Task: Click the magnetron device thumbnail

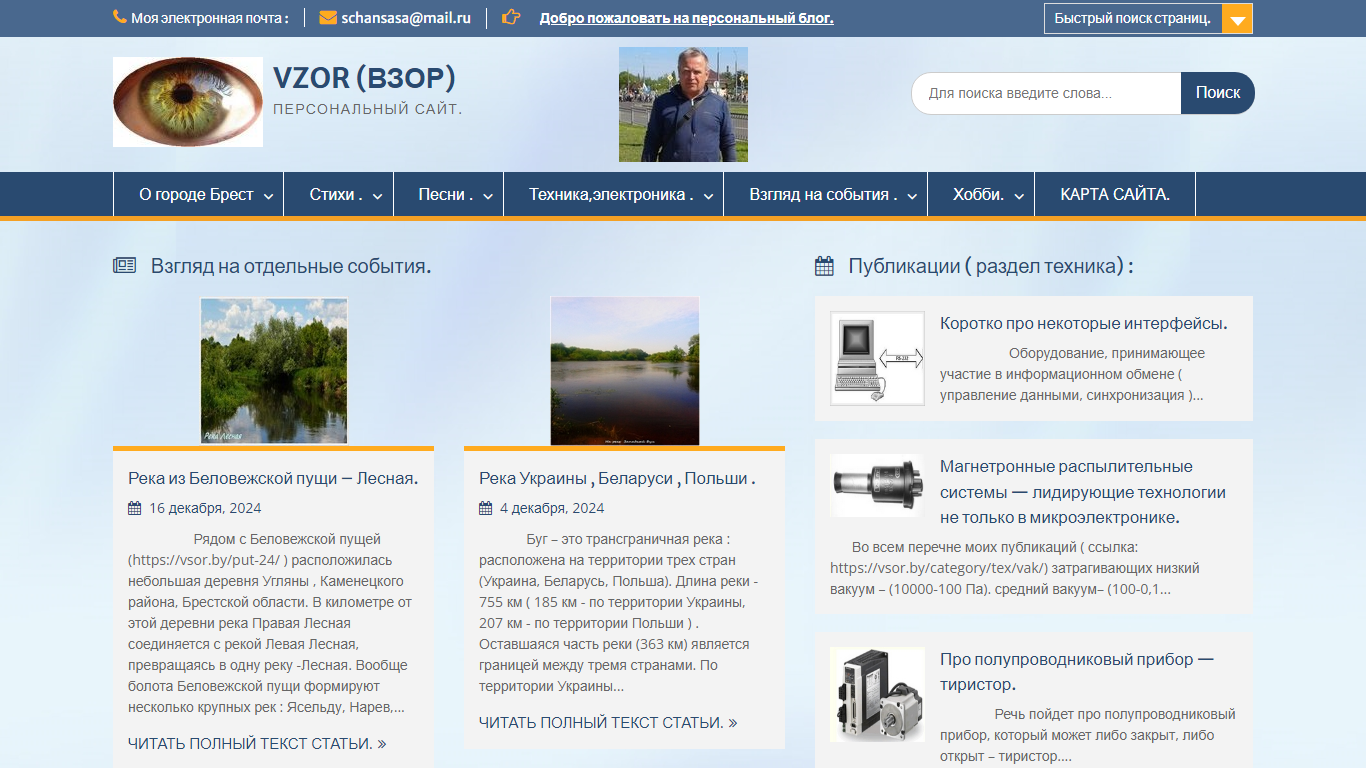Action: (x=877, y=486)
